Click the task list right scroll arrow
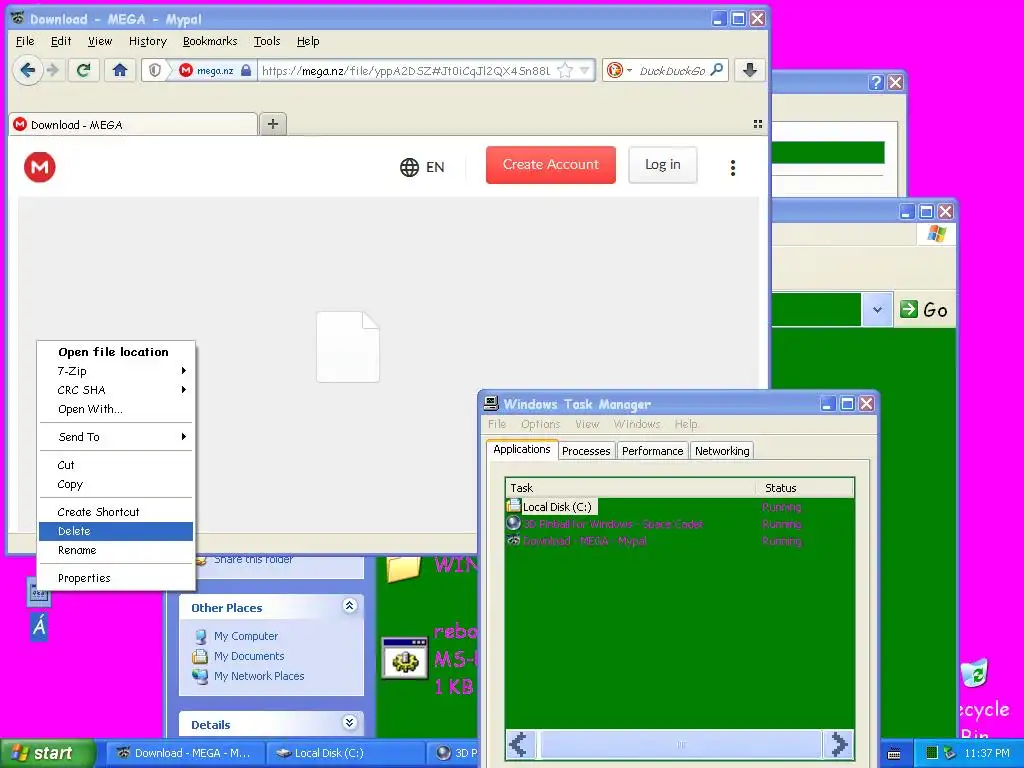1024x768 pixels. coord(839,744)
